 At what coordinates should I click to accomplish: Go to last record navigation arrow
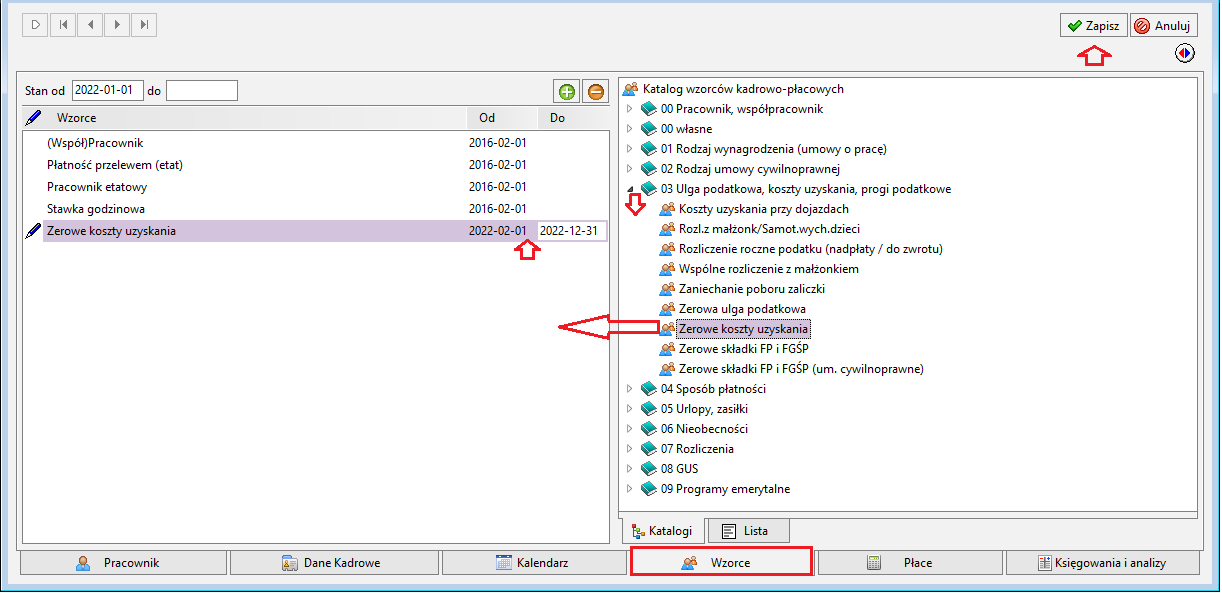click(145, 24)
